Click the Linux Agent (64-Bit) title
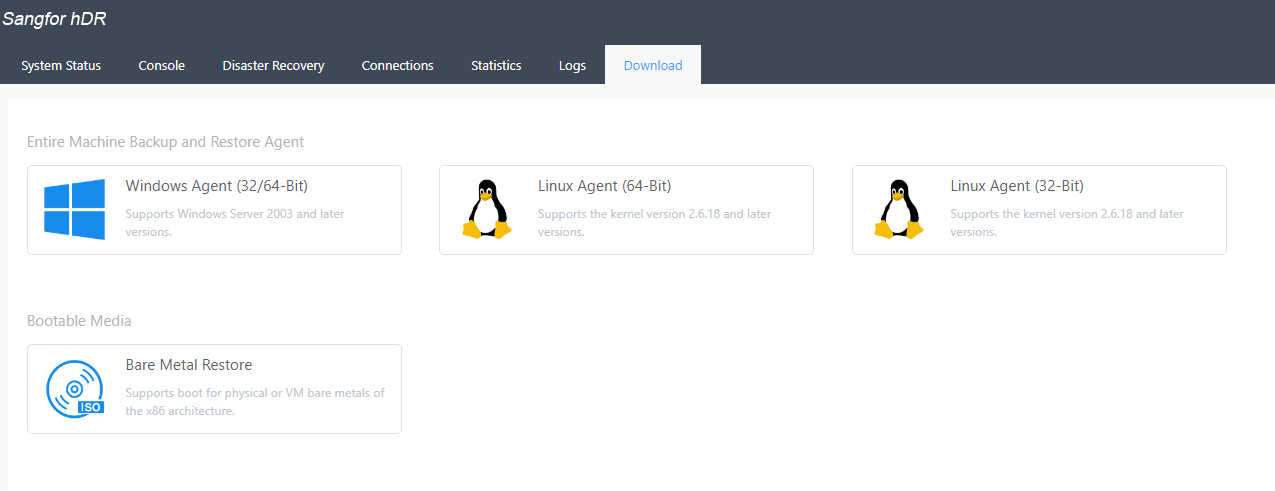1275x491 pixels. [604, 186]
